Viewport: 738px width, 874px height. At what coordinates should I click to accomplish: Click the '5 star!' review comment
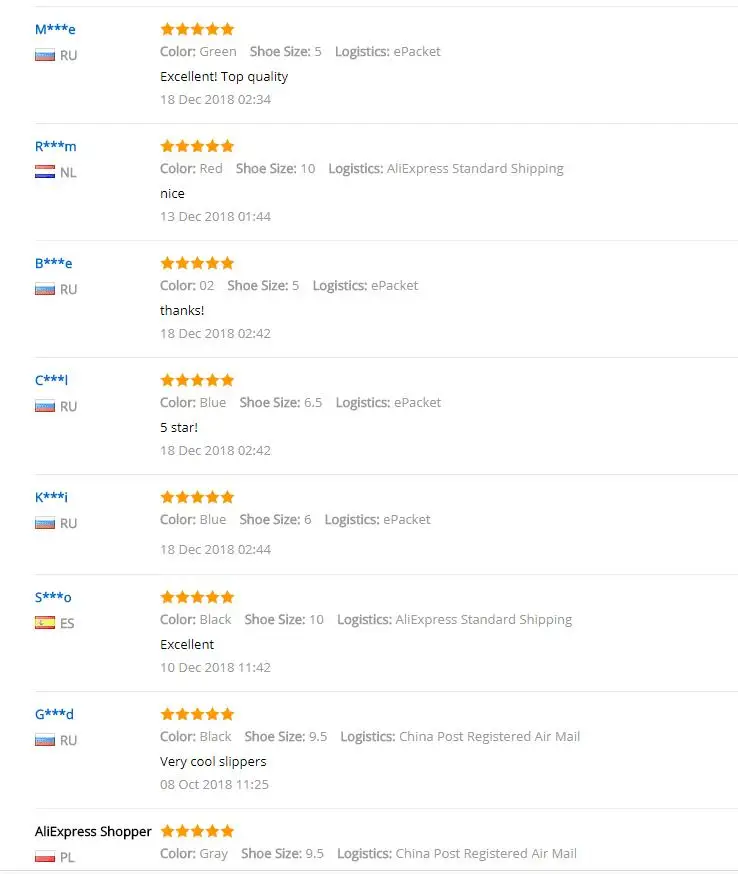179,427
